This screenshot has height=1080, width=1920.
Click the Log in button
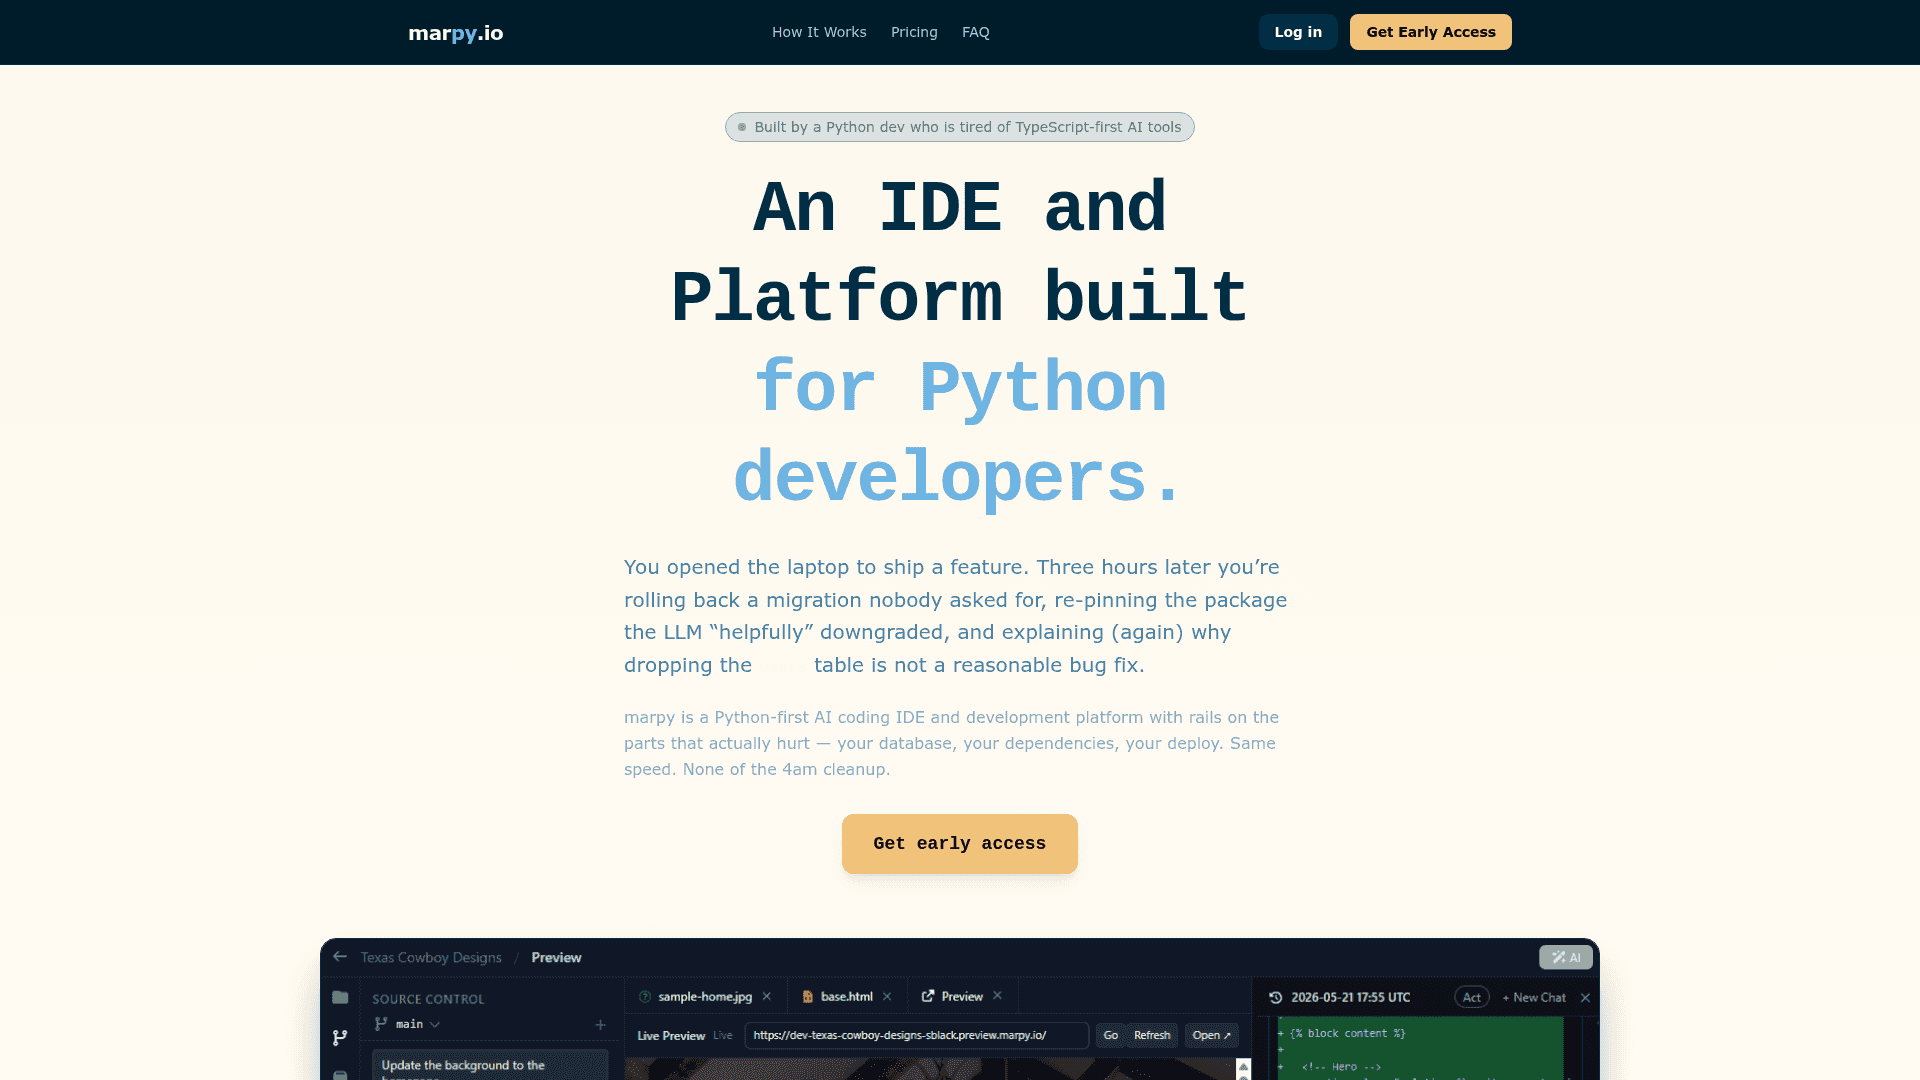[x=1298, y=32]
